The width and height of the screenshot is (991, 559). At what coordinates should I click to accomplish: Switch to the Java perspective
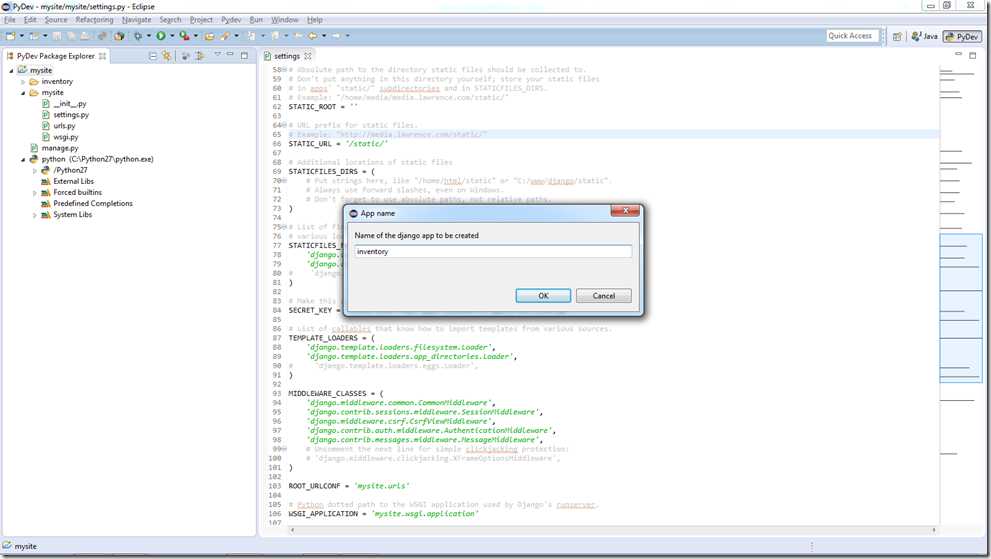925,36
